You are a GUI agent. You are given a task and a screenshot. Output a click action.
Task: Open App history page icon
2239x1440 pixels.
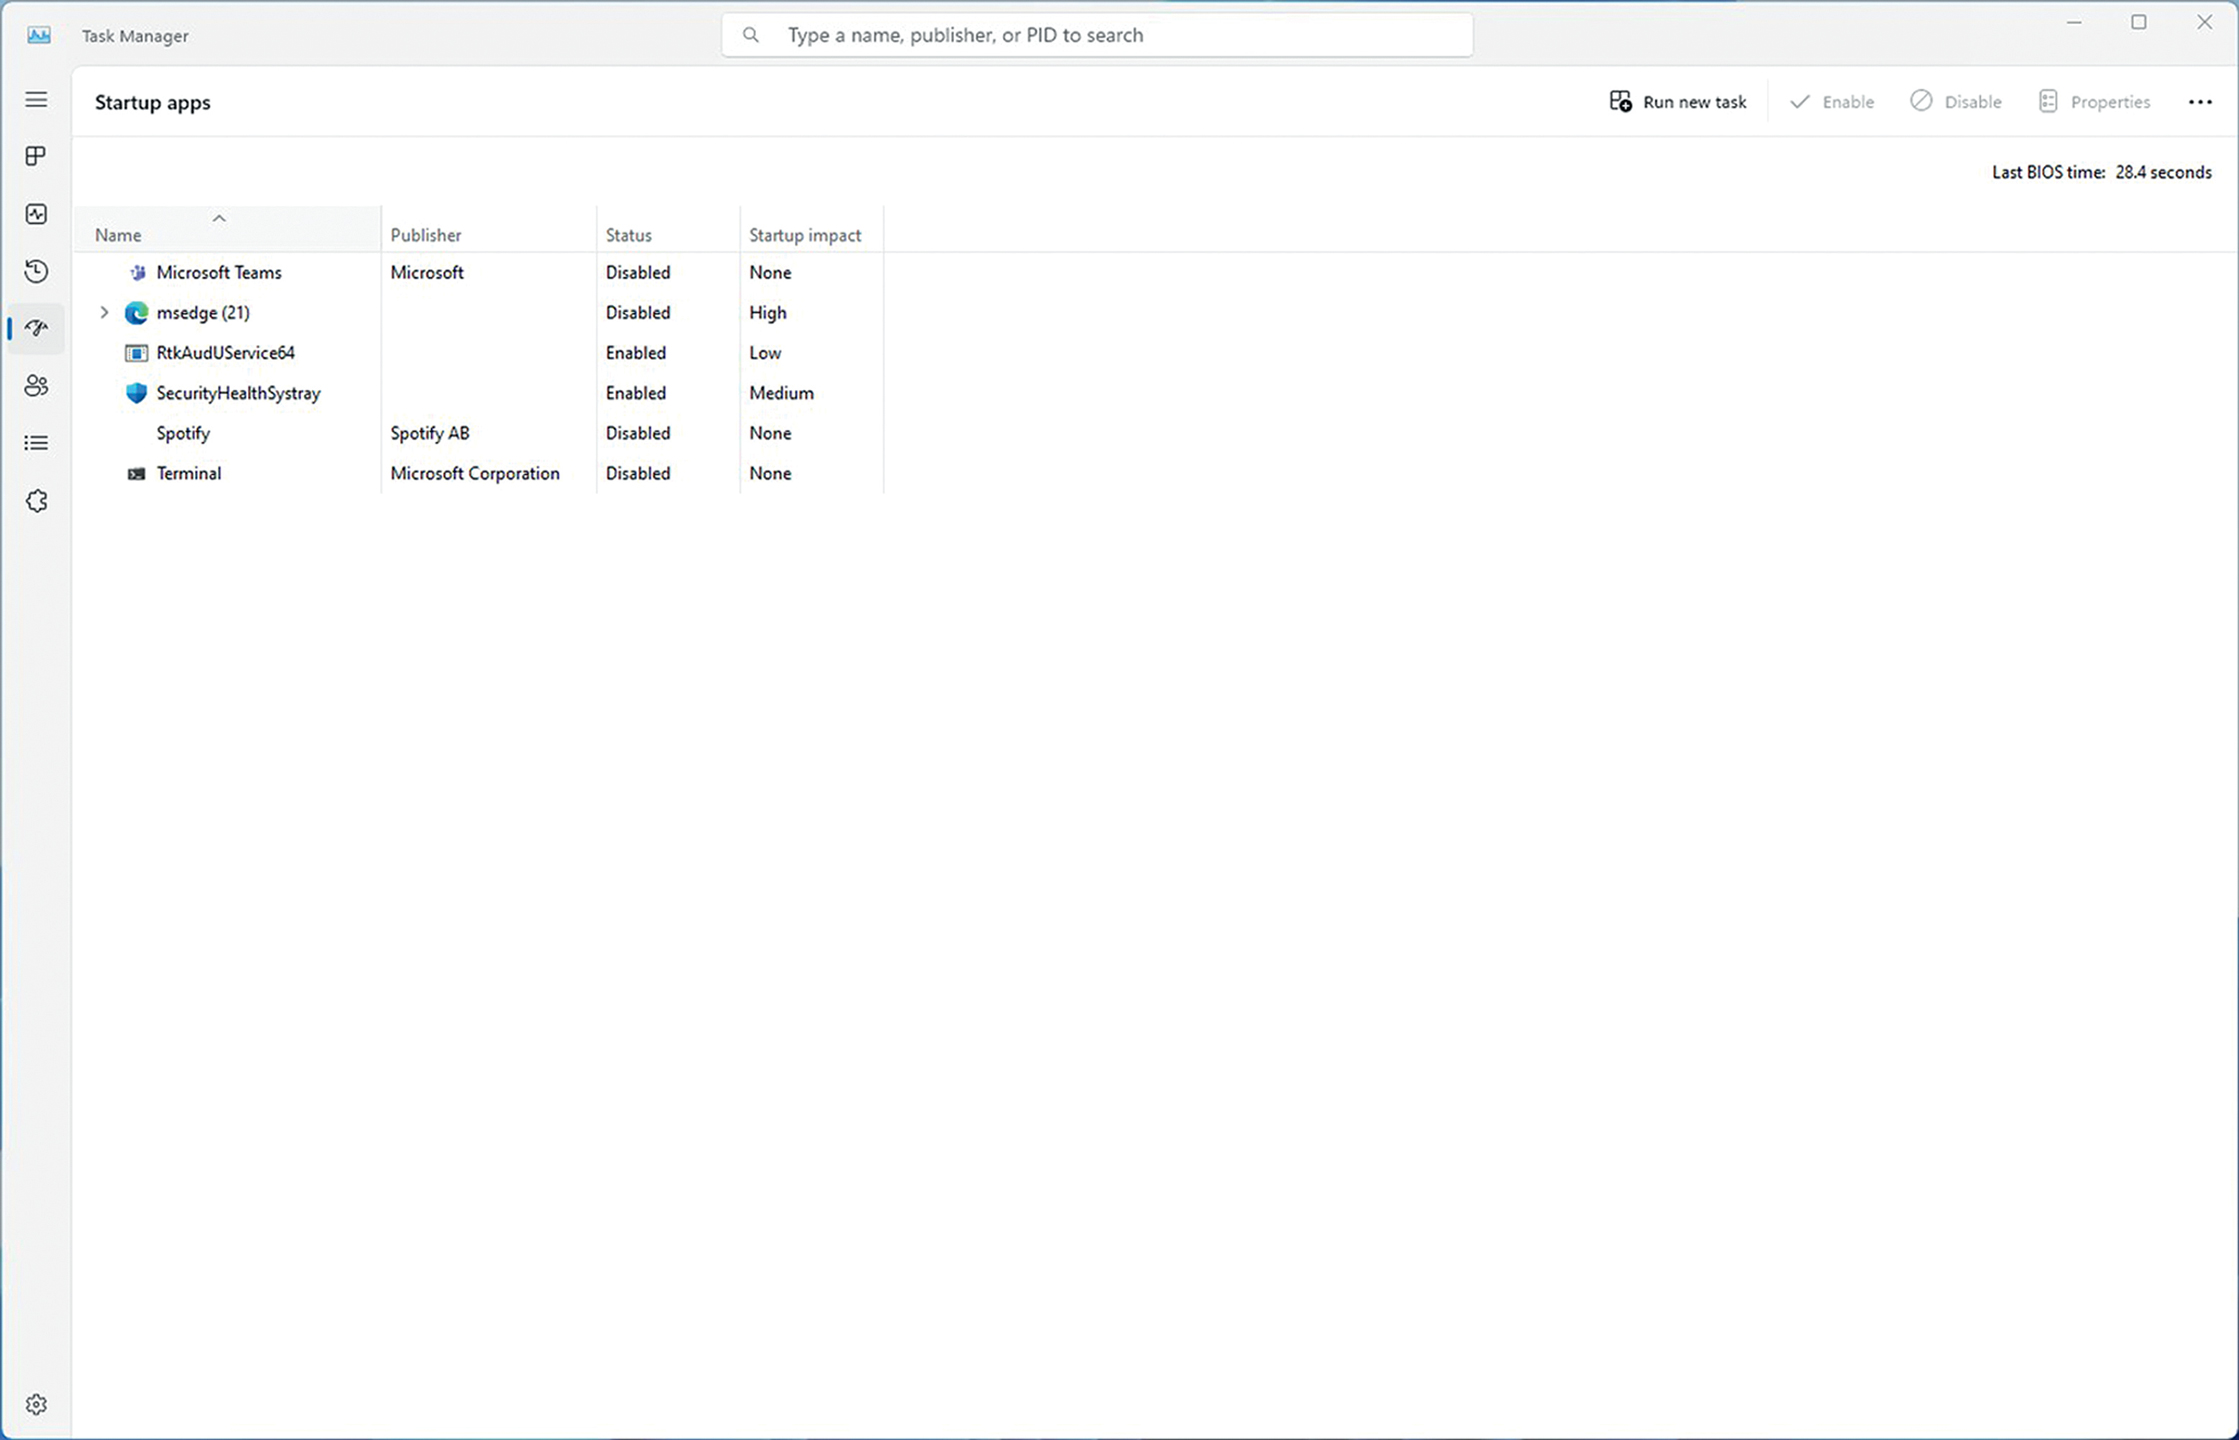pos(36,271)
